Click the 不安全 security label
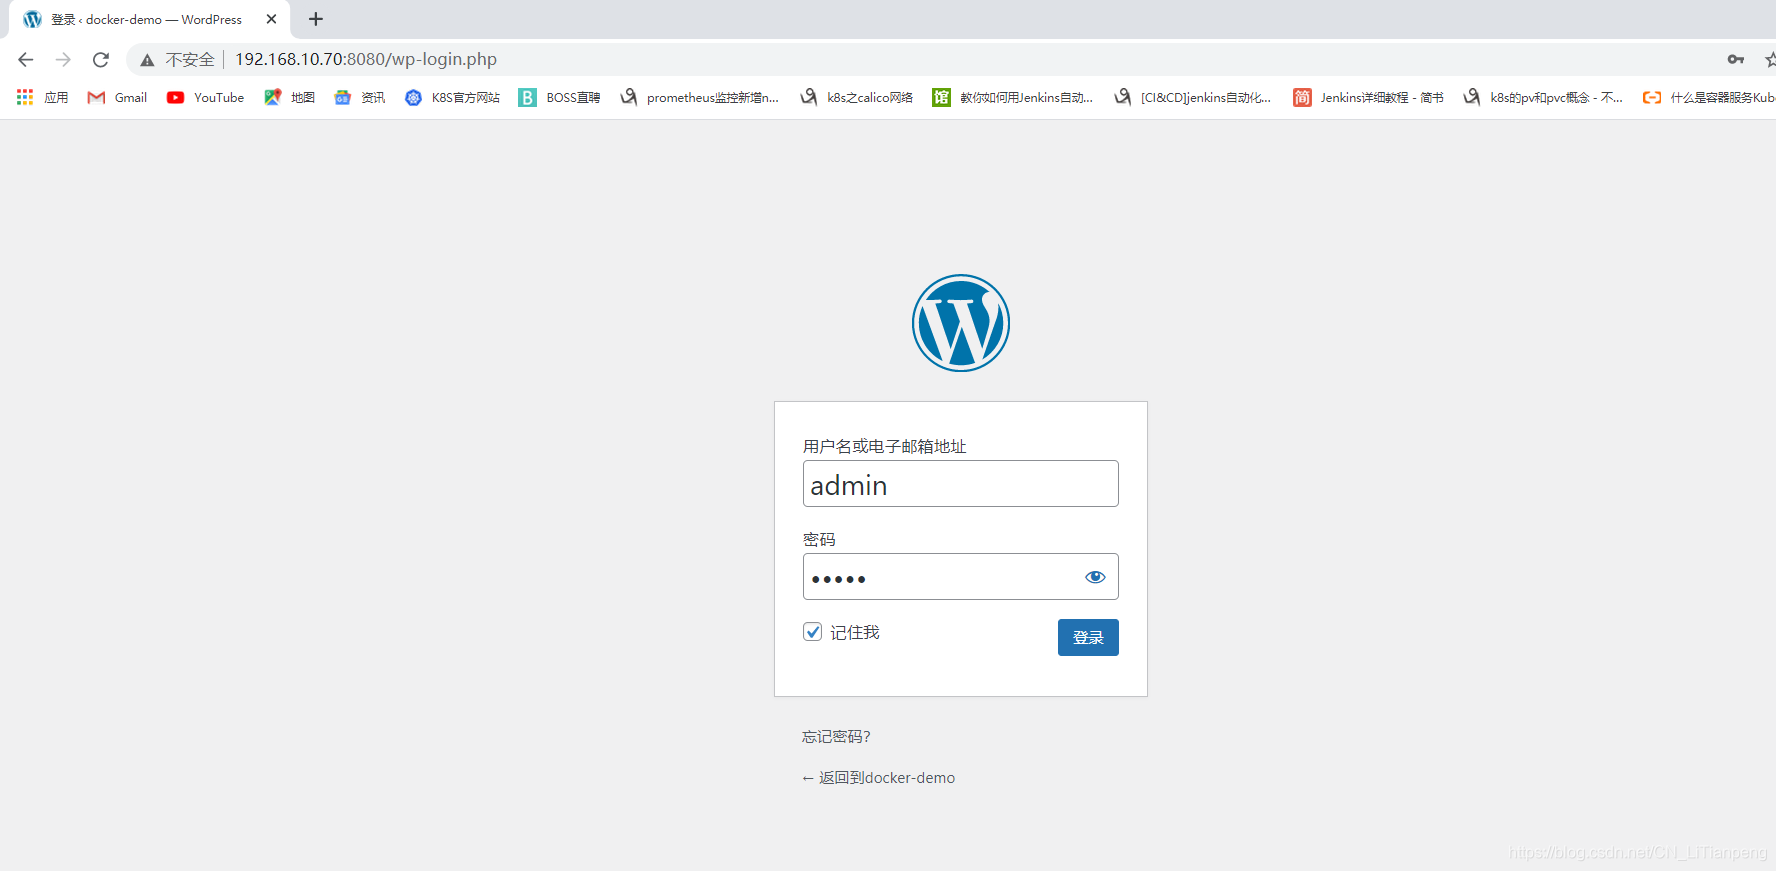Screen dimensions: 1776x871 [190, 60]
